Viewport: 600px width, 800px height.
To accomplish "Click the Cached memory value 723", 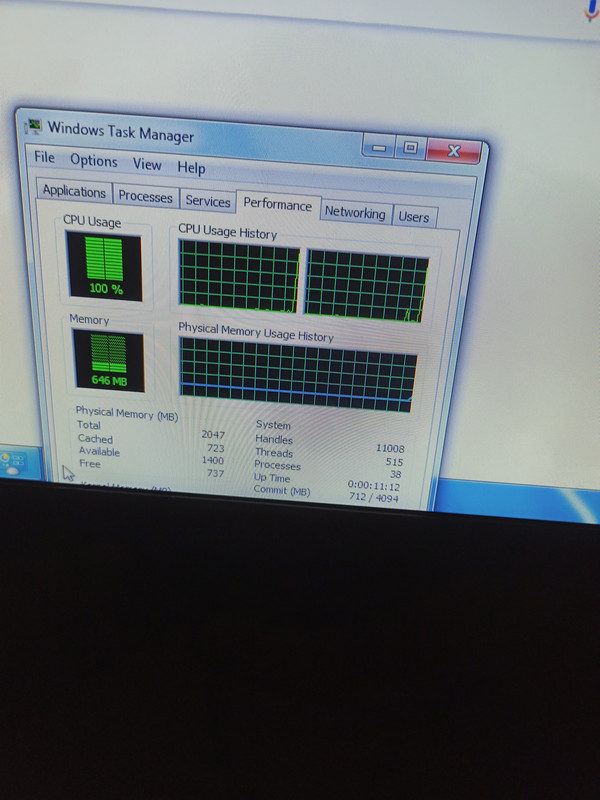I will [216, 448].
